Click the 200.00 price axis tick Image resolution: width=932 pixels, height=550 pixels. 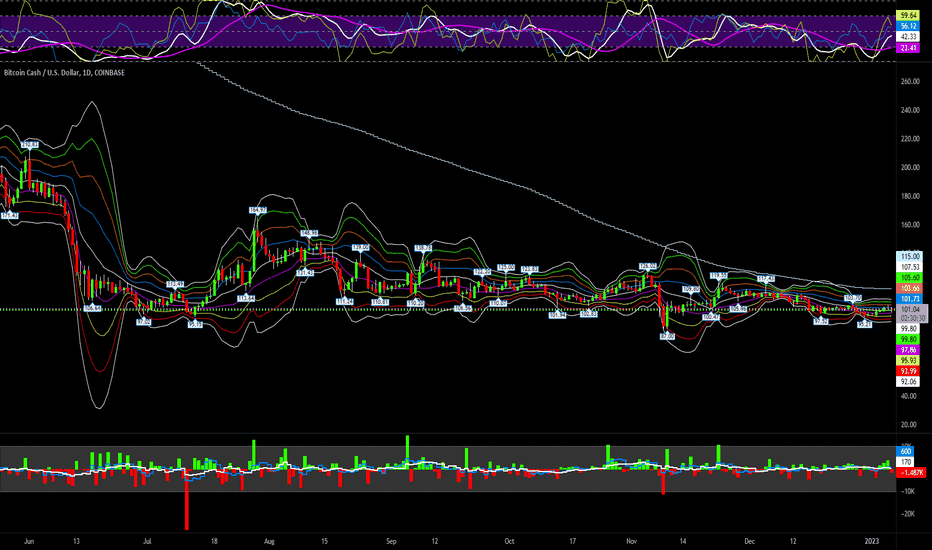pos(910,167)
